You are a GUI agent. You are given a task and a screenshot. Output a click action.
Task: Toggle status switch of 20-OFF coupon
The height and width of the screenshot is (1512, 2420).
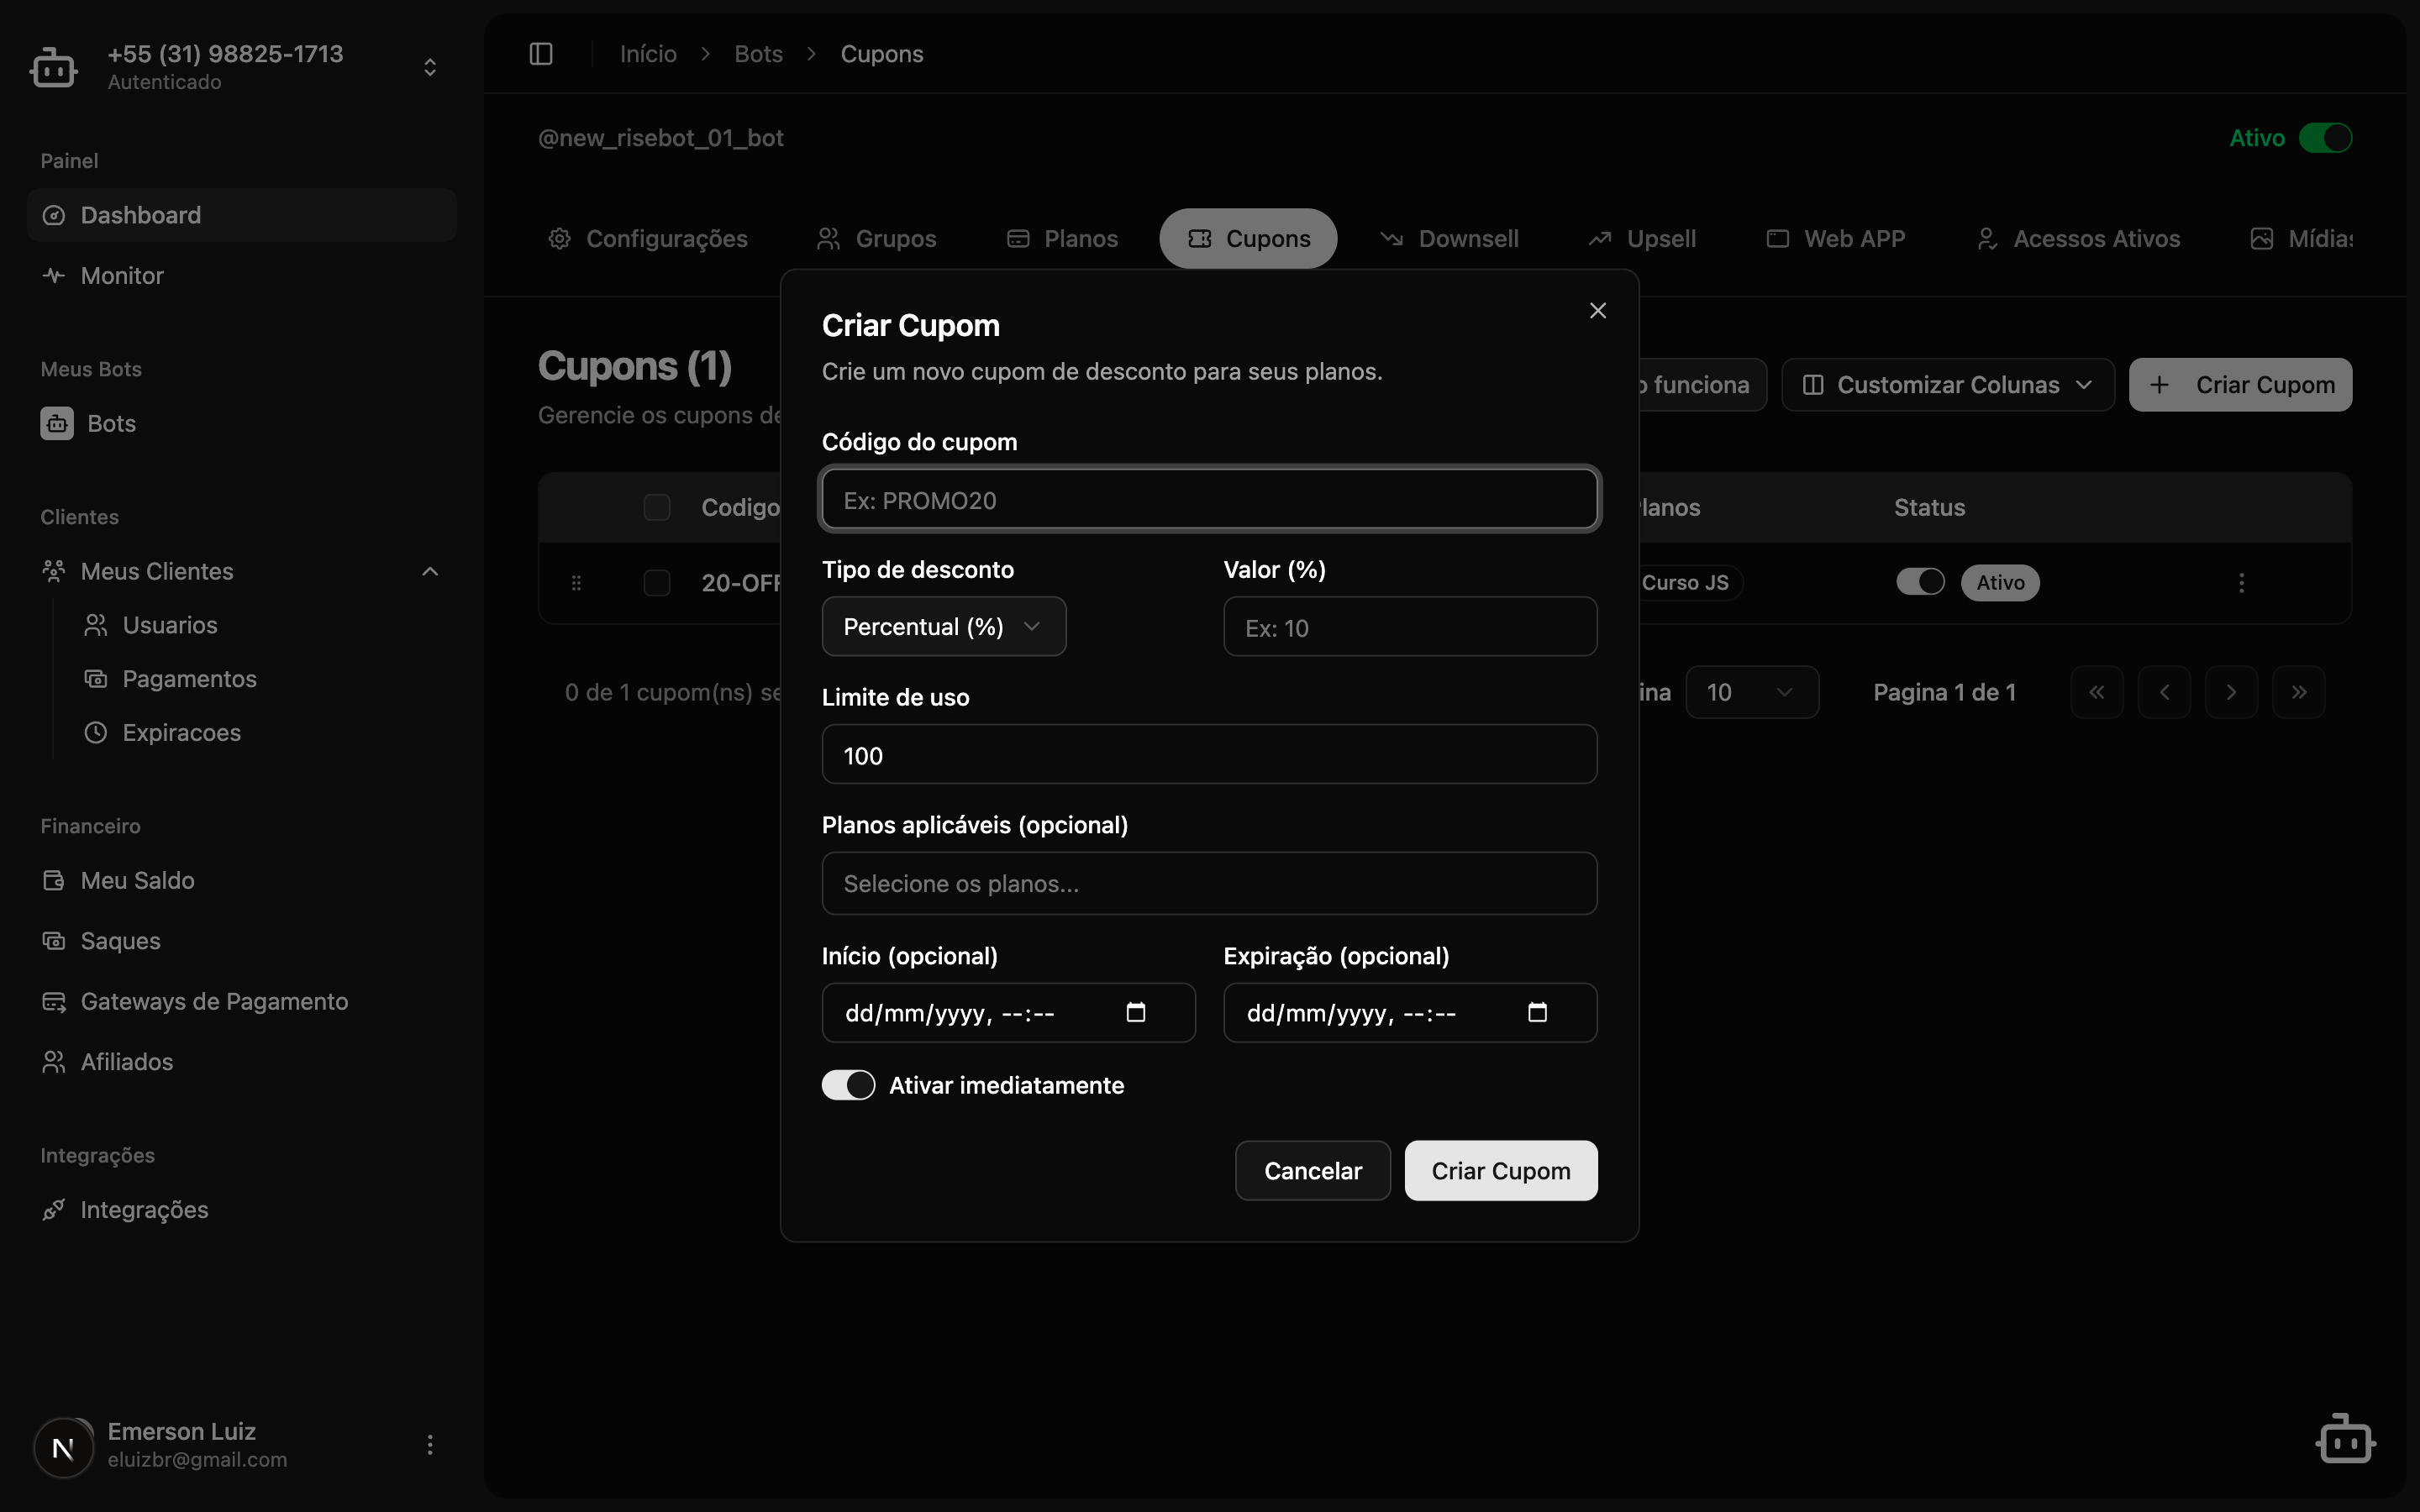point(1920,582)
